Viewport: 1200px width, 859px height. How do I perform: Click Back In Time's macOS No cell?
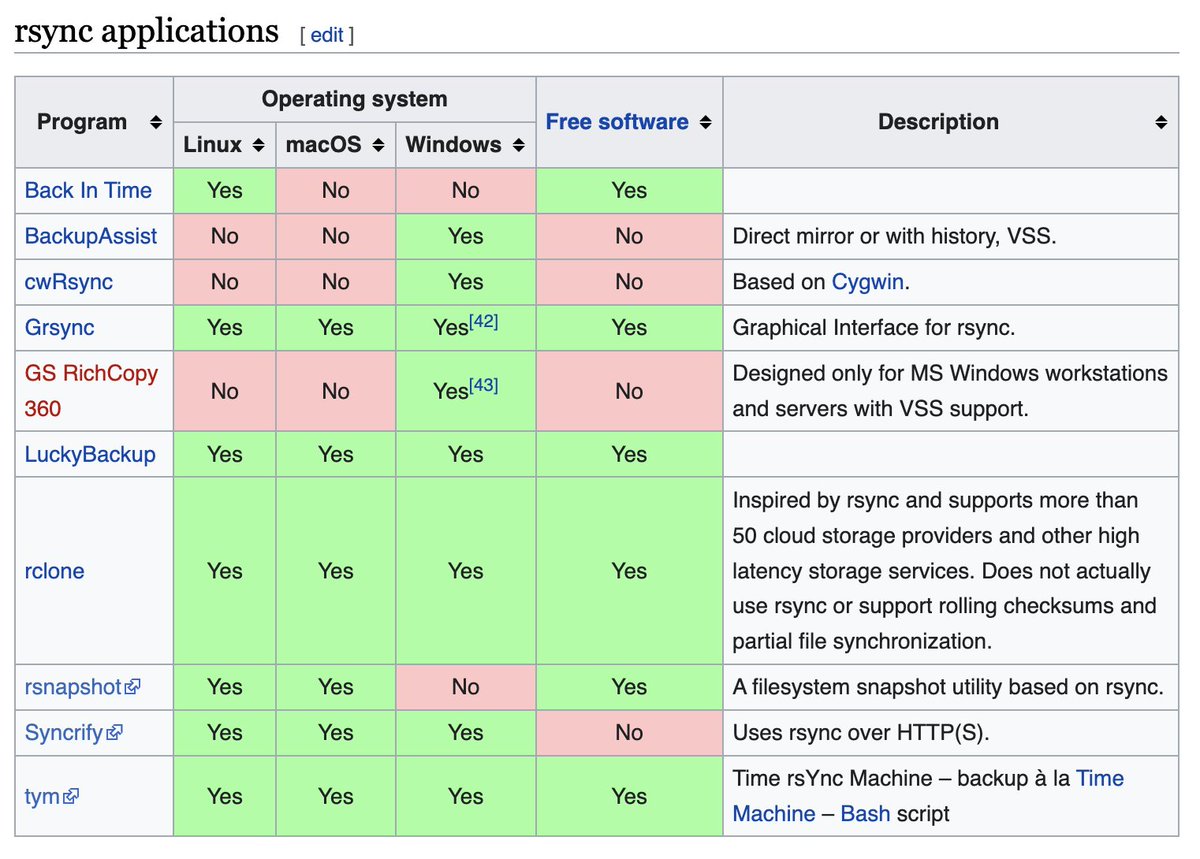pos(336,190)
